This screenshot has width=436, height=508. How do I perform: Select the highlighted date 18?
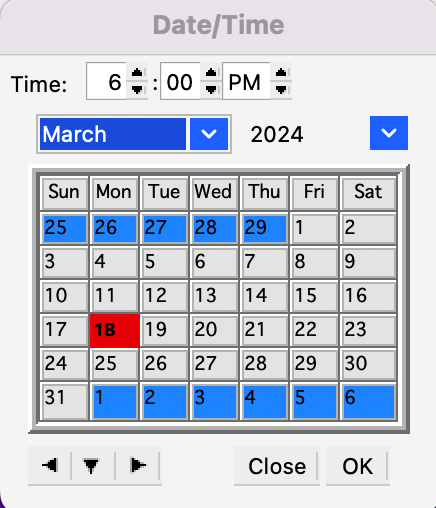[x=115, y=330]
